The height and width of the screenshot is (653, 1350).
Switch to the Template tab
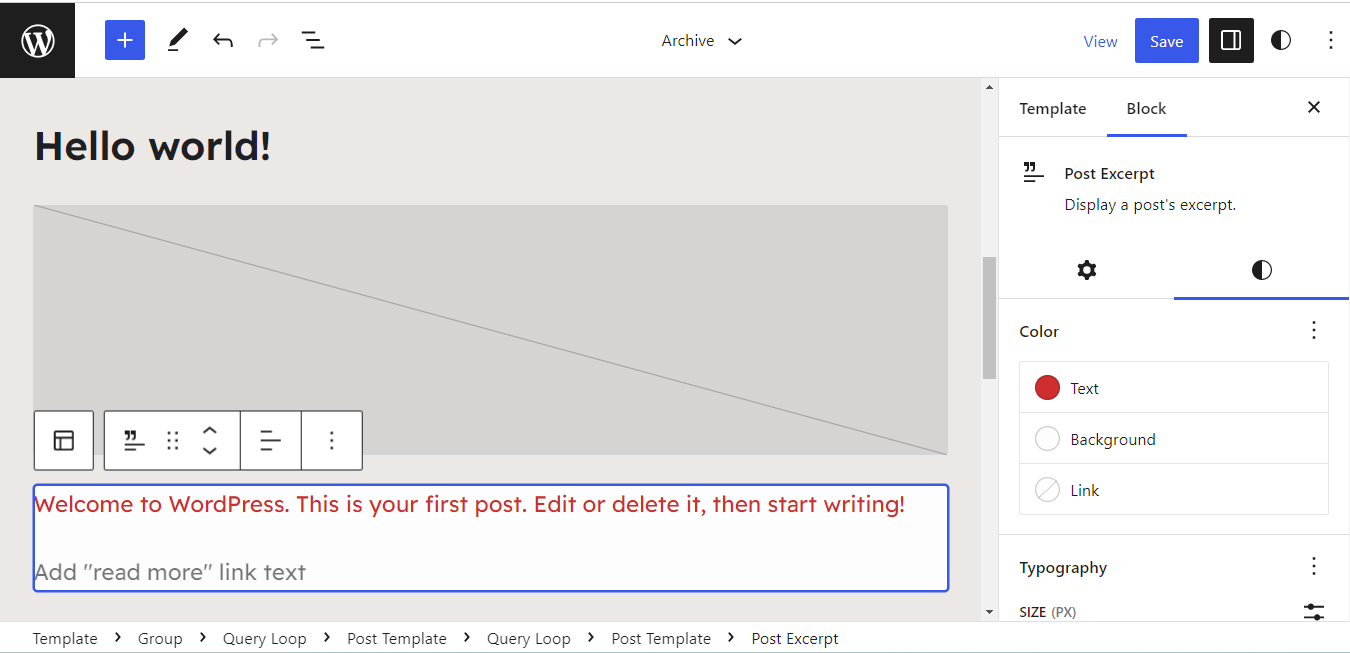pyautogui.click(x=1052, y=109)
